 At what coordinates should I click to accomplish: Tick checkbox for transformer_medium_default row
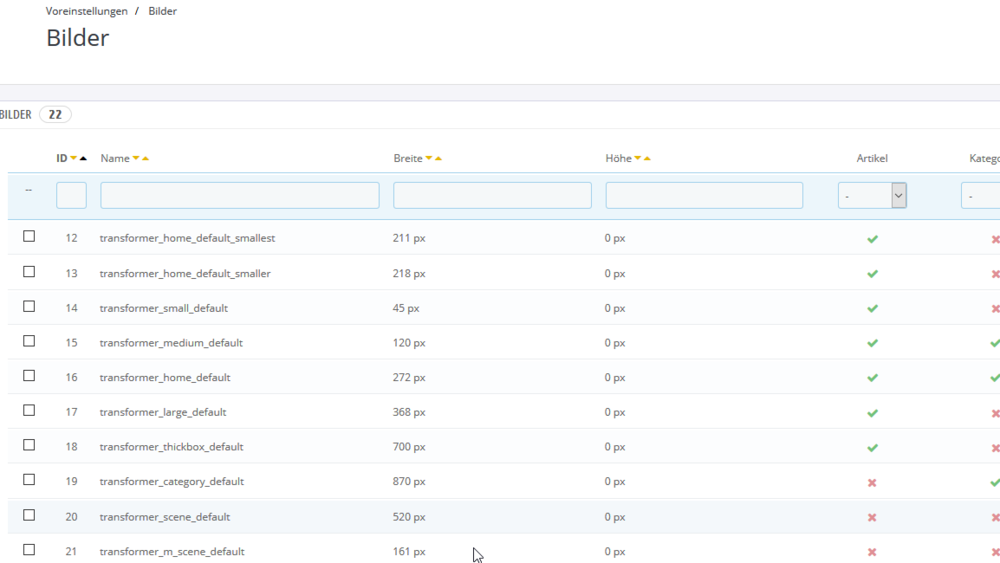coord(29,341)
